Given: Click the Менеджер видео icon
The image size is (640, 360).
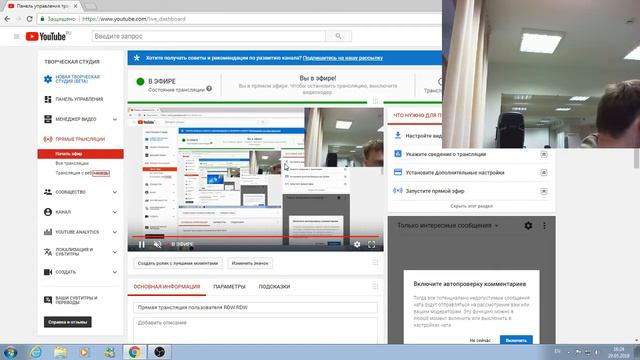Looking at the screenshot, I should click(48, 119).
